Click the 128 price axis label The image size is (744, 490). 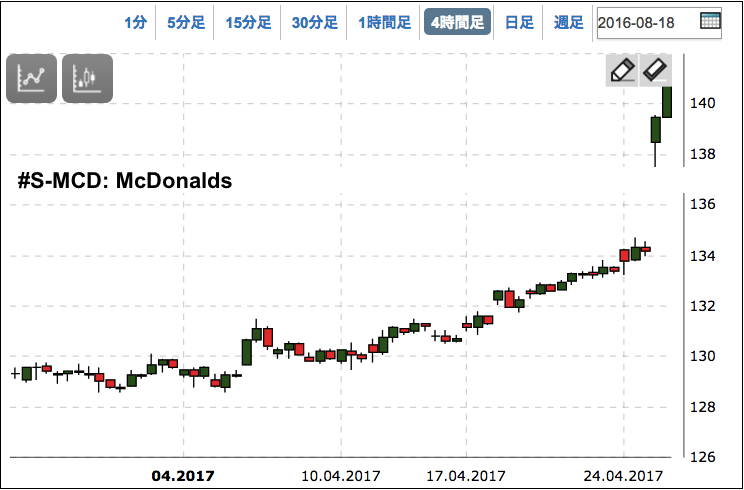[x=702, y=407]
